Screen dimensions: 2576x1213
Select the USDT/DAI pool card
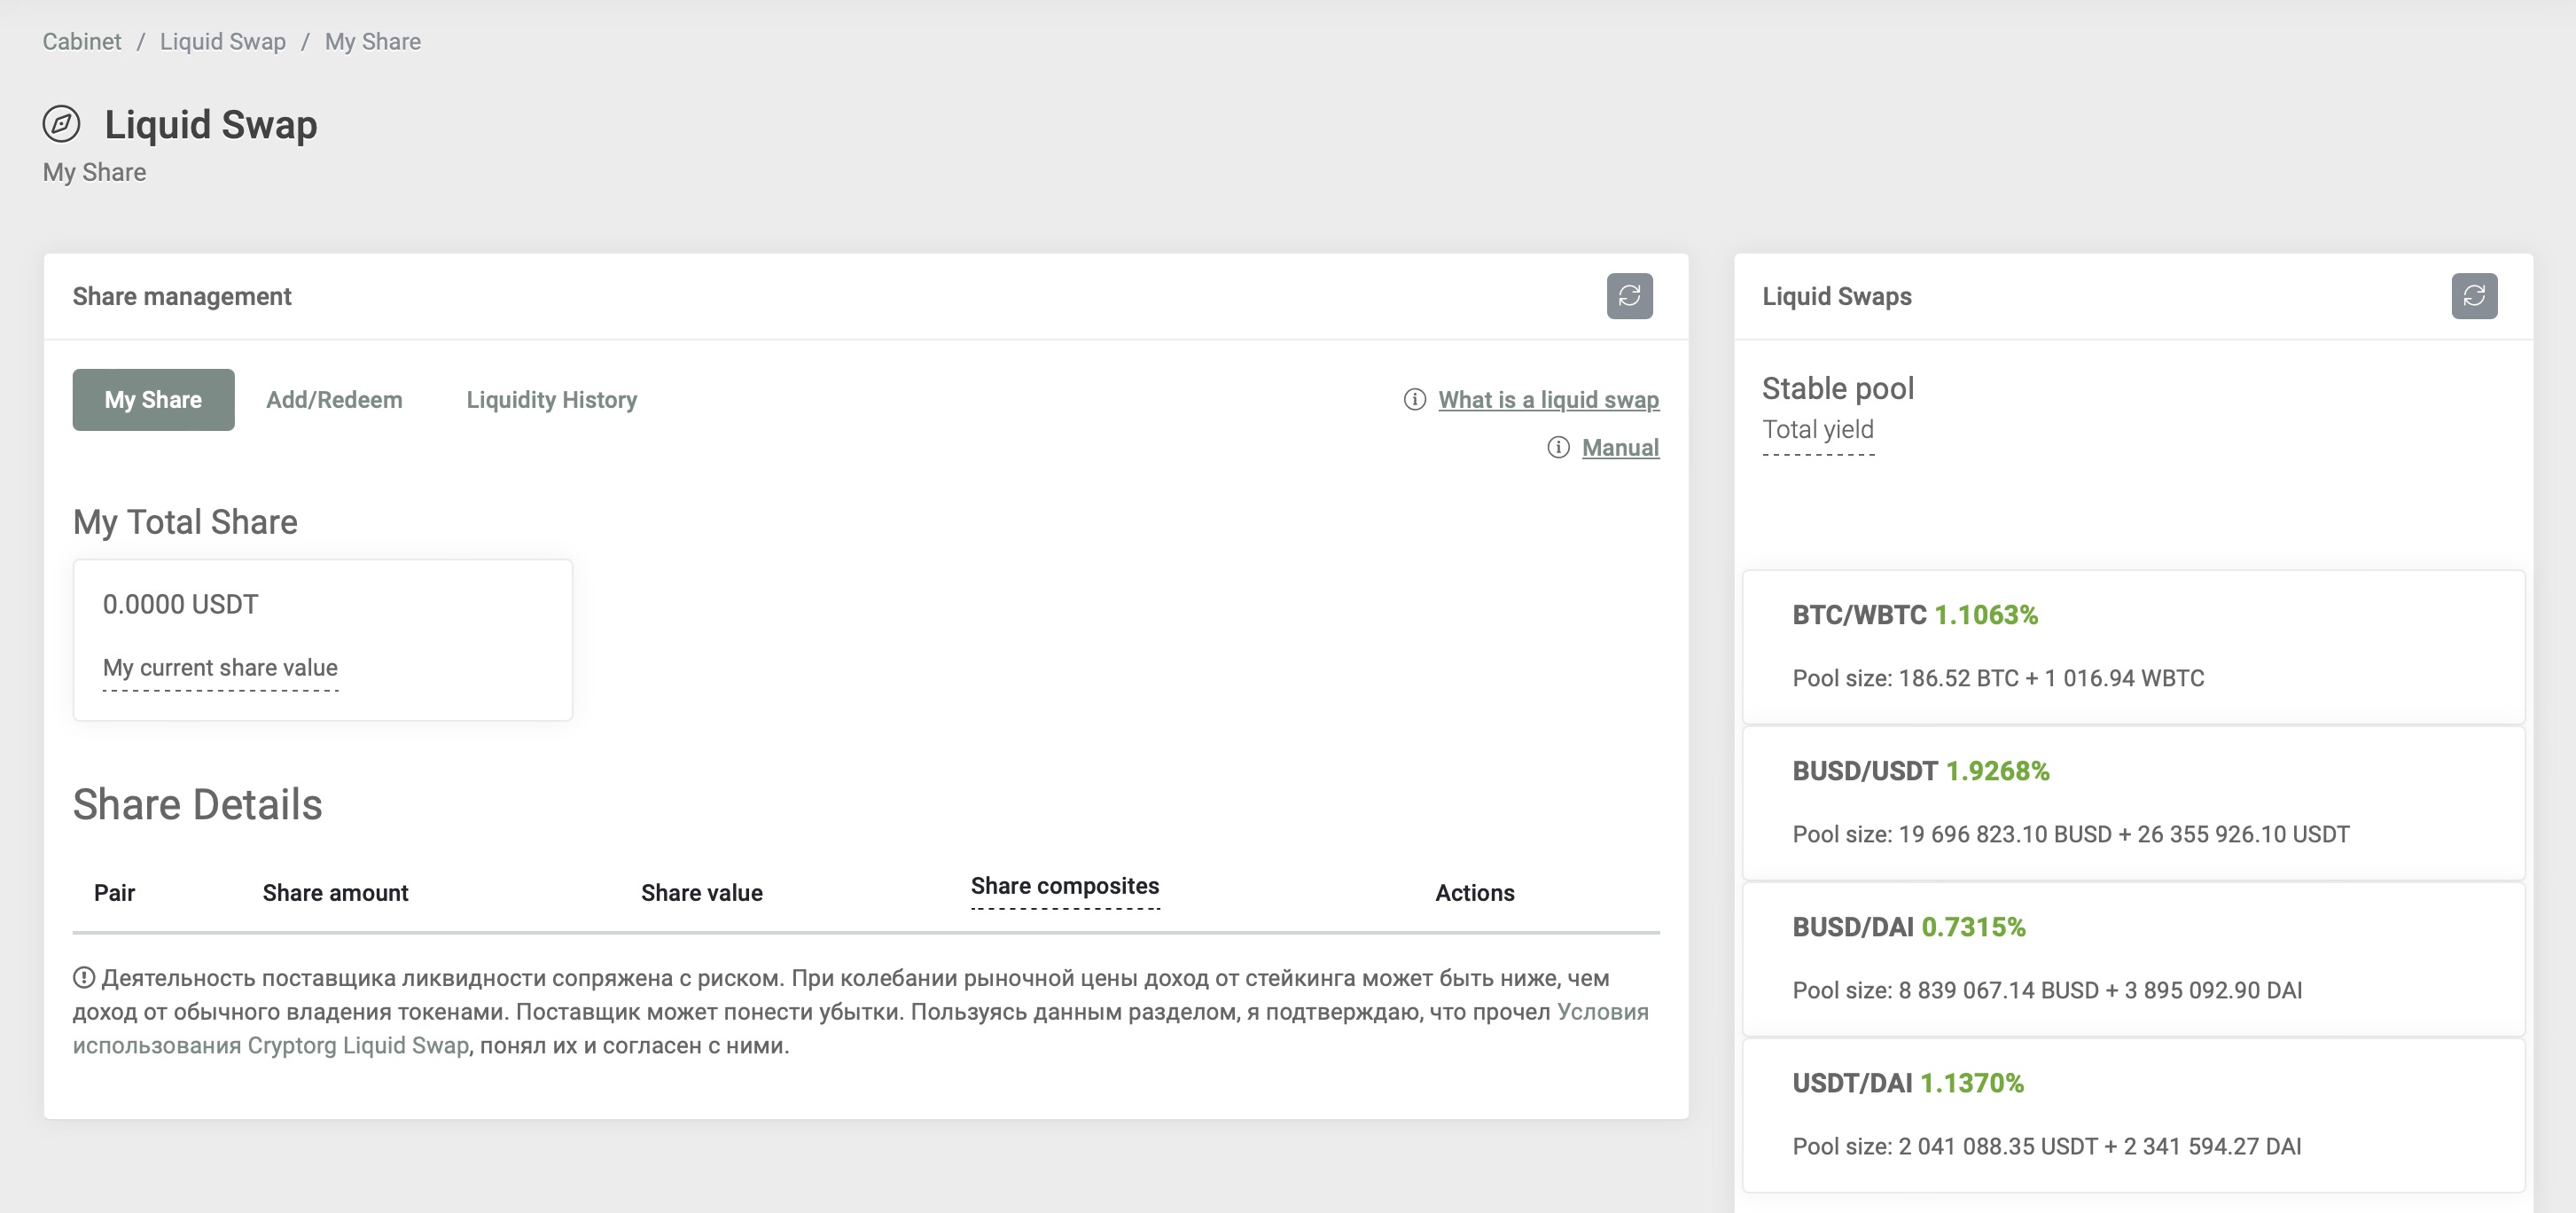(x=2133, y=1115)
